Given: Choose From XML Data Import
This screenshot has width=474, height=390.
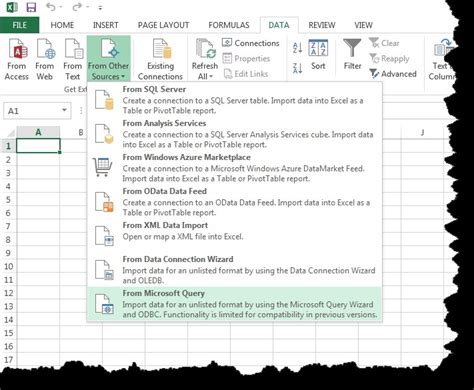Looking at the screenshot, I should [x=235, y=235].
